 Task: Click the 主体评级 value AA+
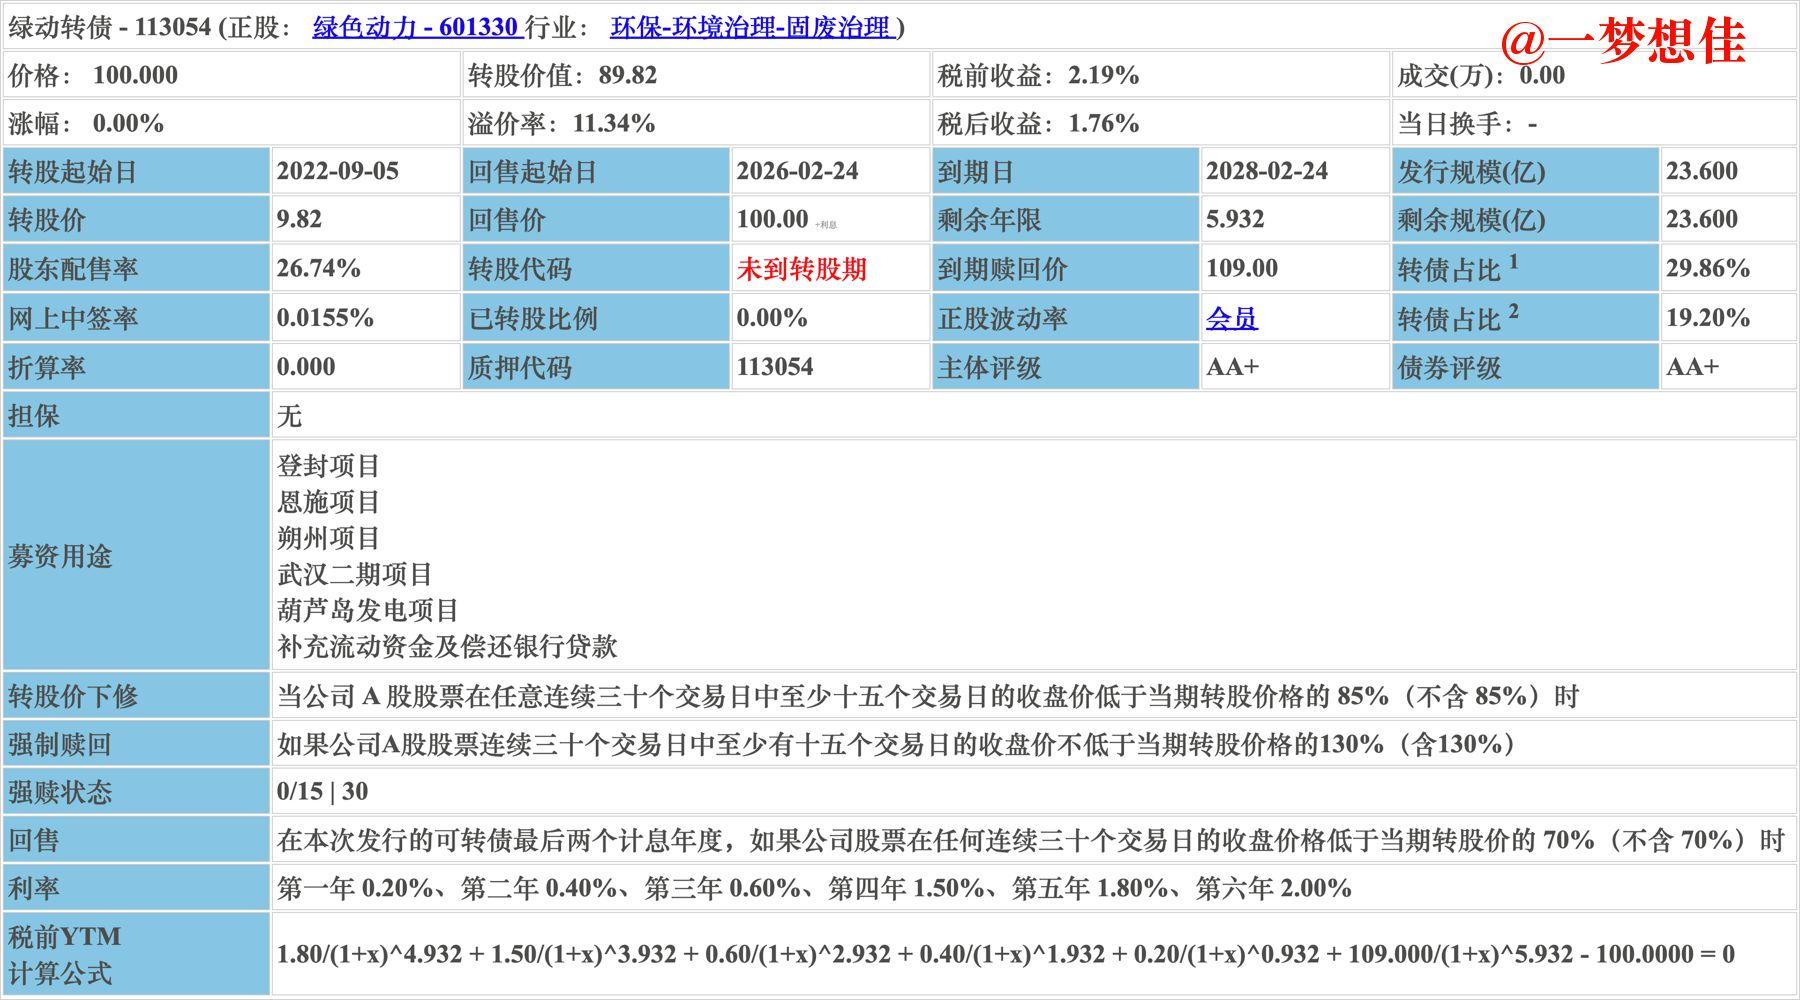1232,367
